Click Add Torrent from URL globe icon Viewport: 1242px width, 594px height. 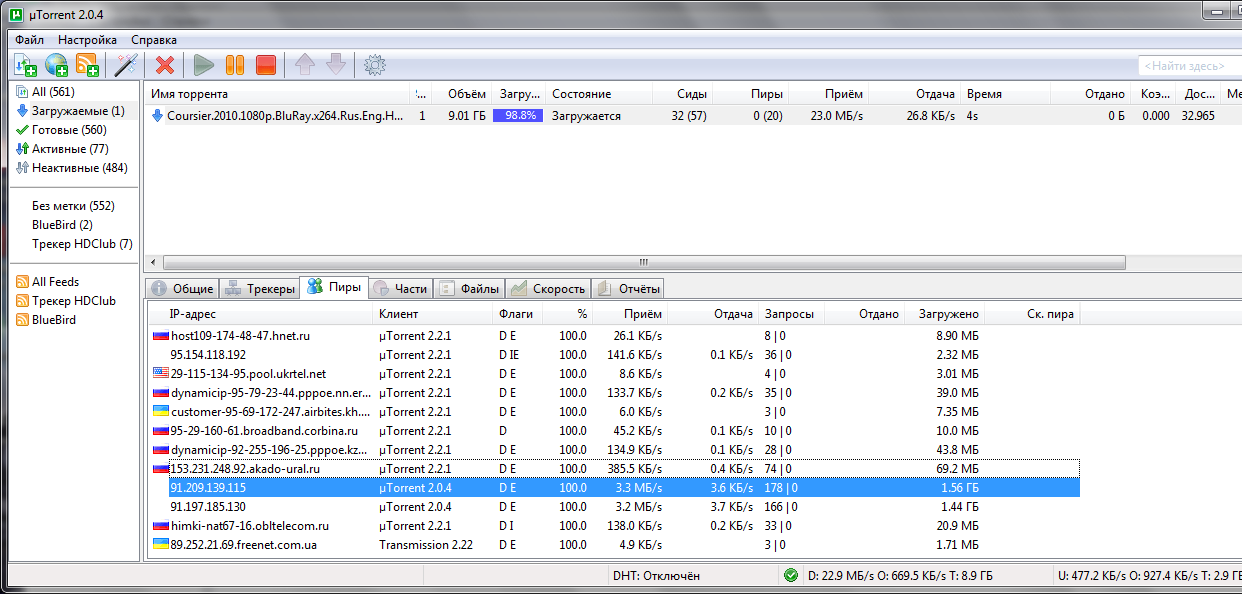pyautogui.click(x=57, y=65)
